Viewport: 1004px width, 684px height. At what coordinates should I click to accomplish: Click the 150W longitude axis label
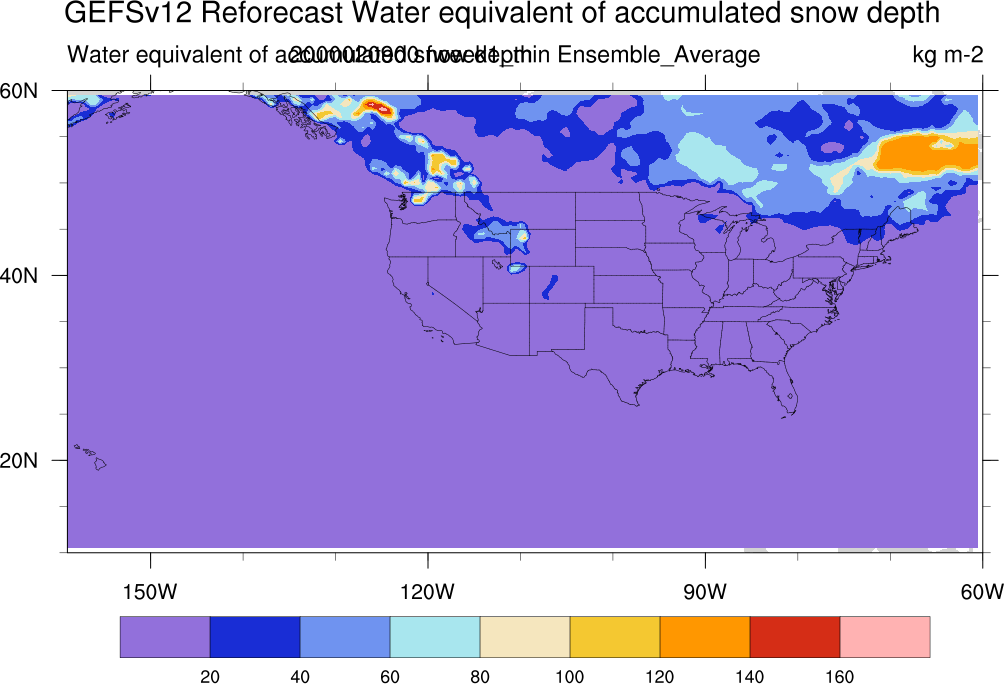pyautogui.click(x=150, y=591)
